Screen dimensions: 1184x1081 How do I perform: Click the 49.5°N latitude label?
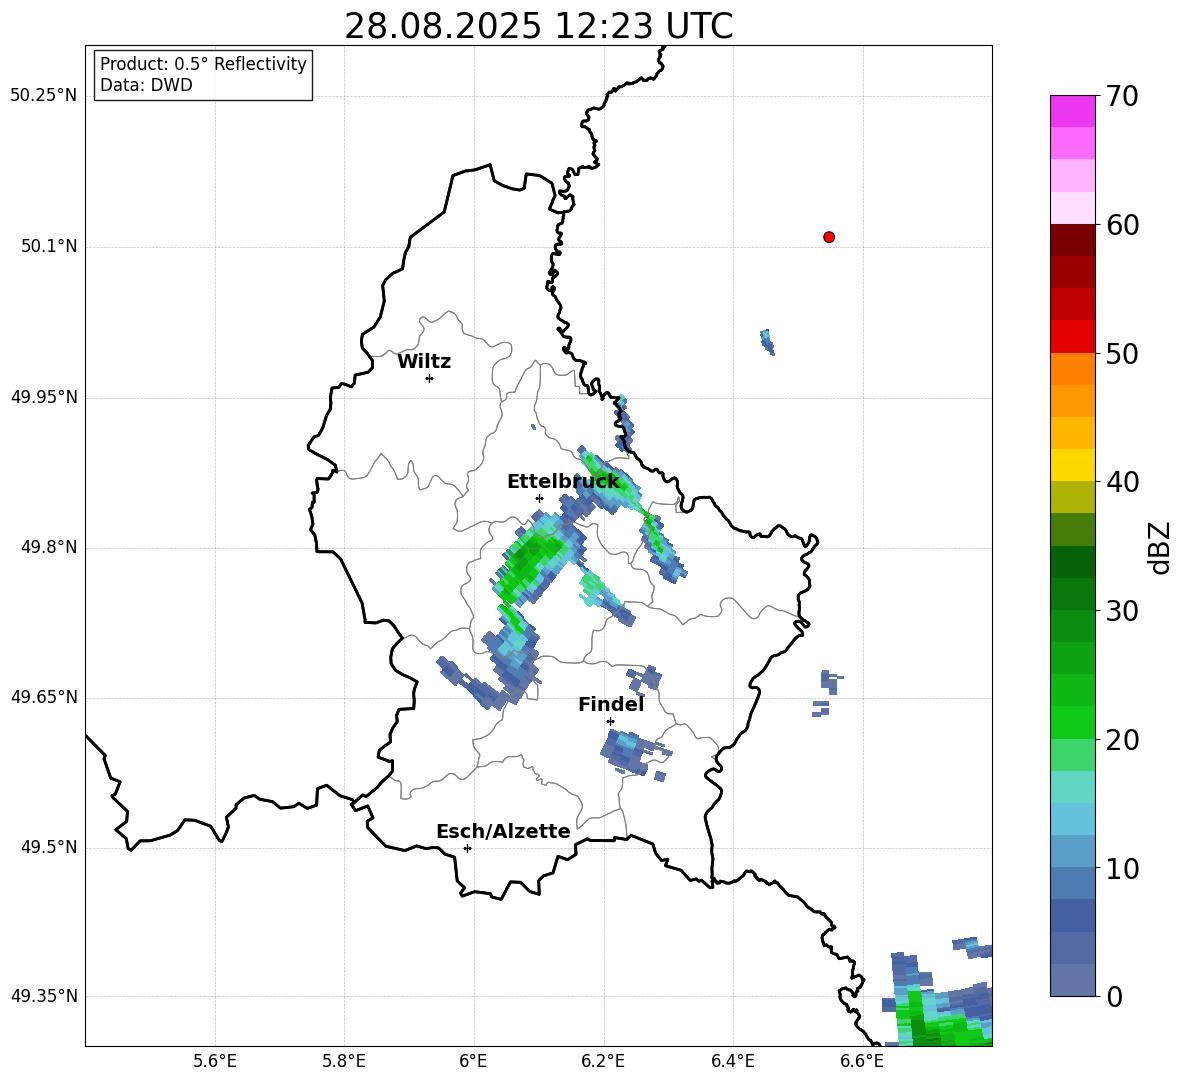tap(49, 847)
